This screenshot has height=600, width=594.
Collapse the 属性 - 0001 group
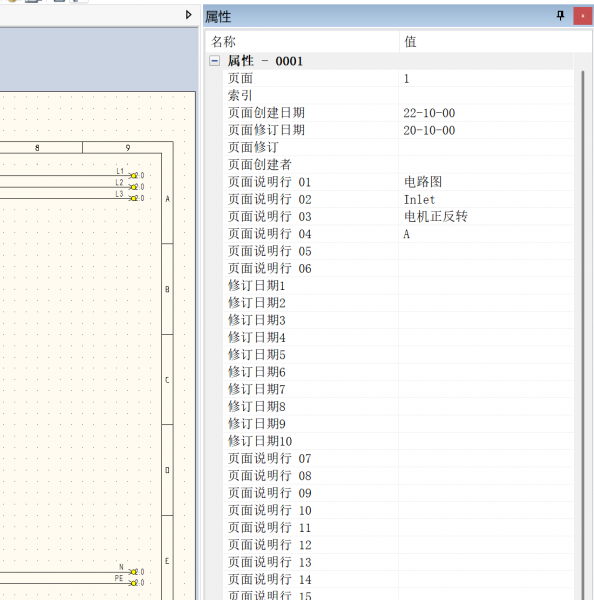pos(215,61)
